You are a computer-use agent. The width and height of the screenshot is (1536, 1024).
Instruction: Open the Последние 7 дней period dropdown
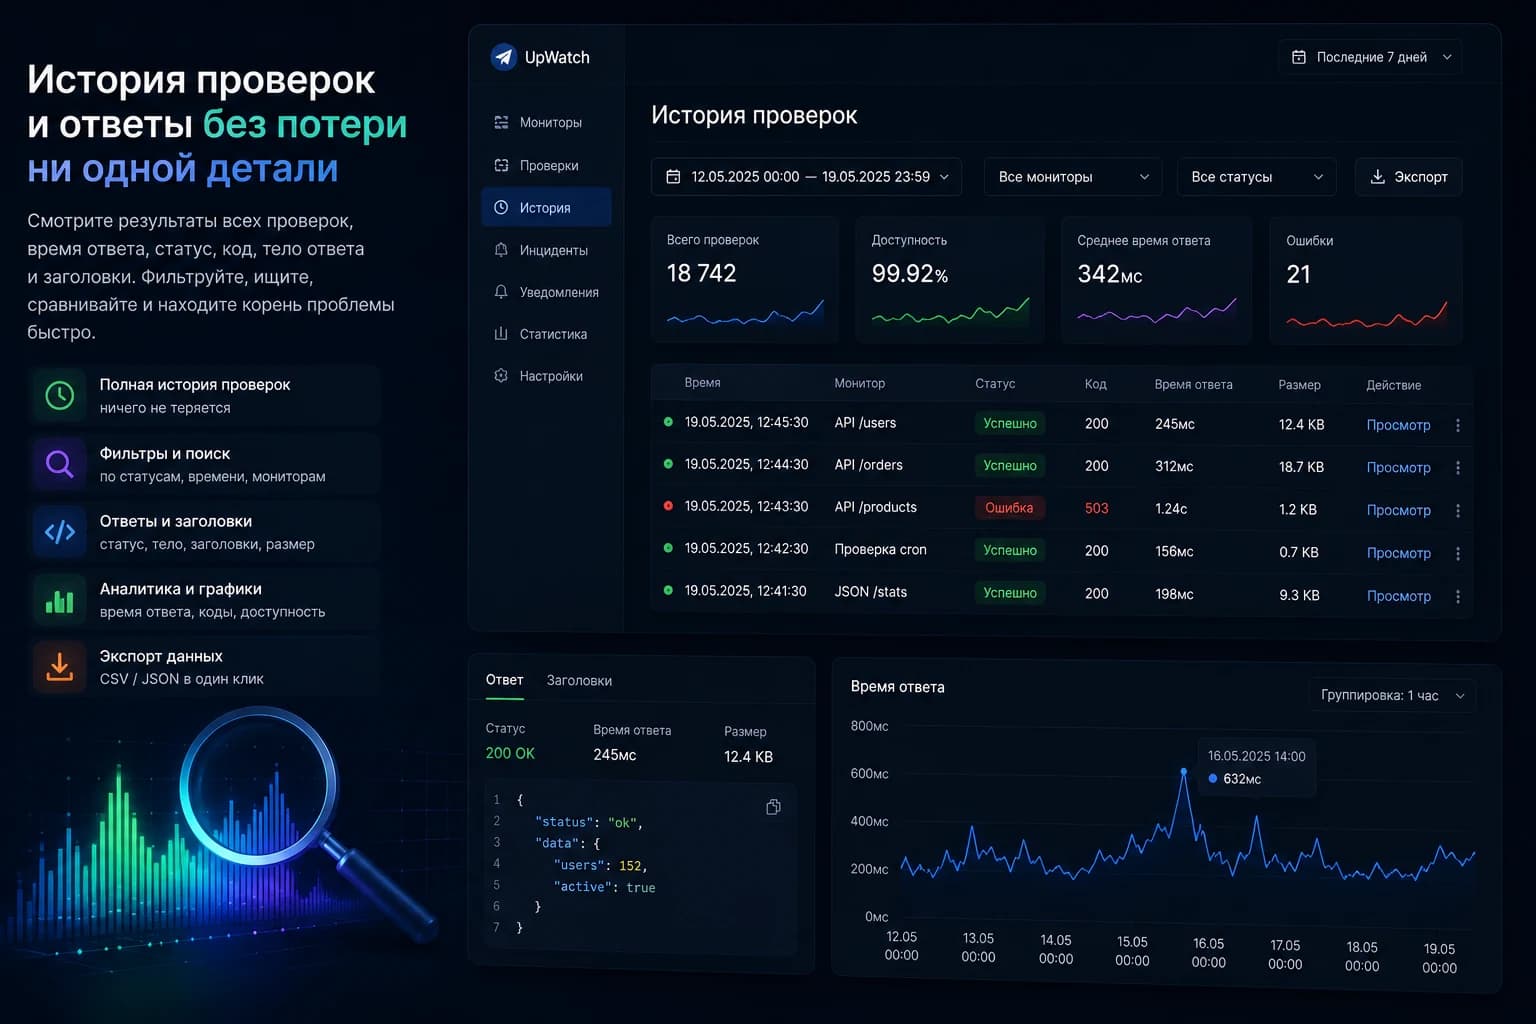pyautogui.click(x=1370, y=57)
